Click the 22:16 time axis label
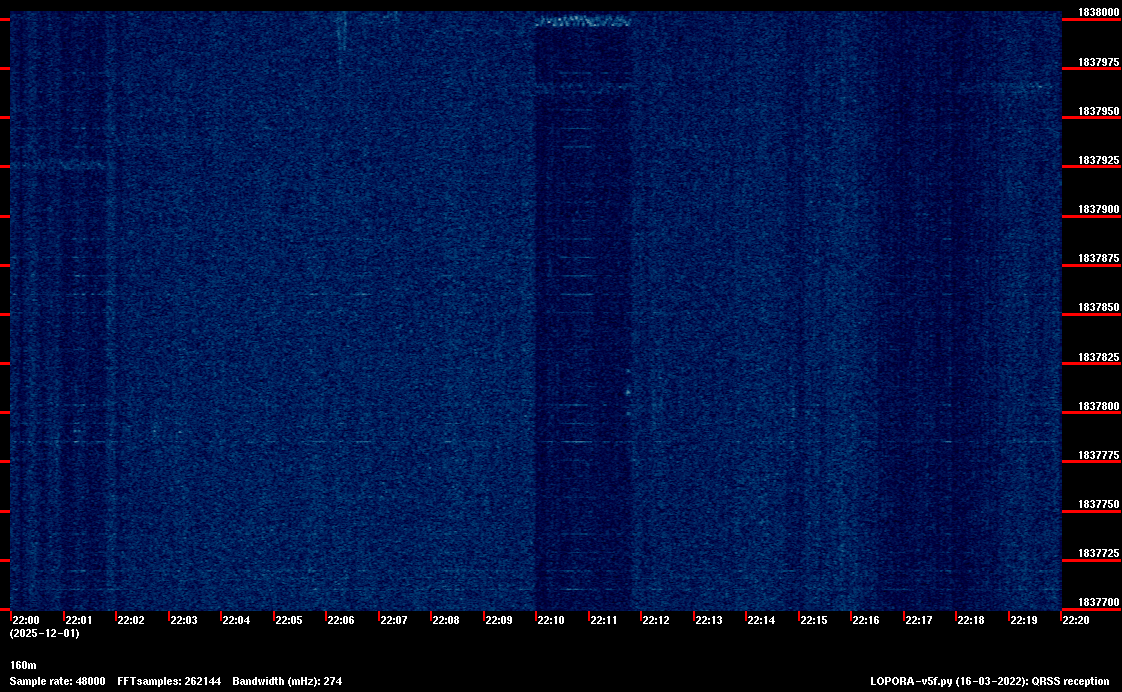This screenshot has height=692, width=1122. click(x=866, y=620)
